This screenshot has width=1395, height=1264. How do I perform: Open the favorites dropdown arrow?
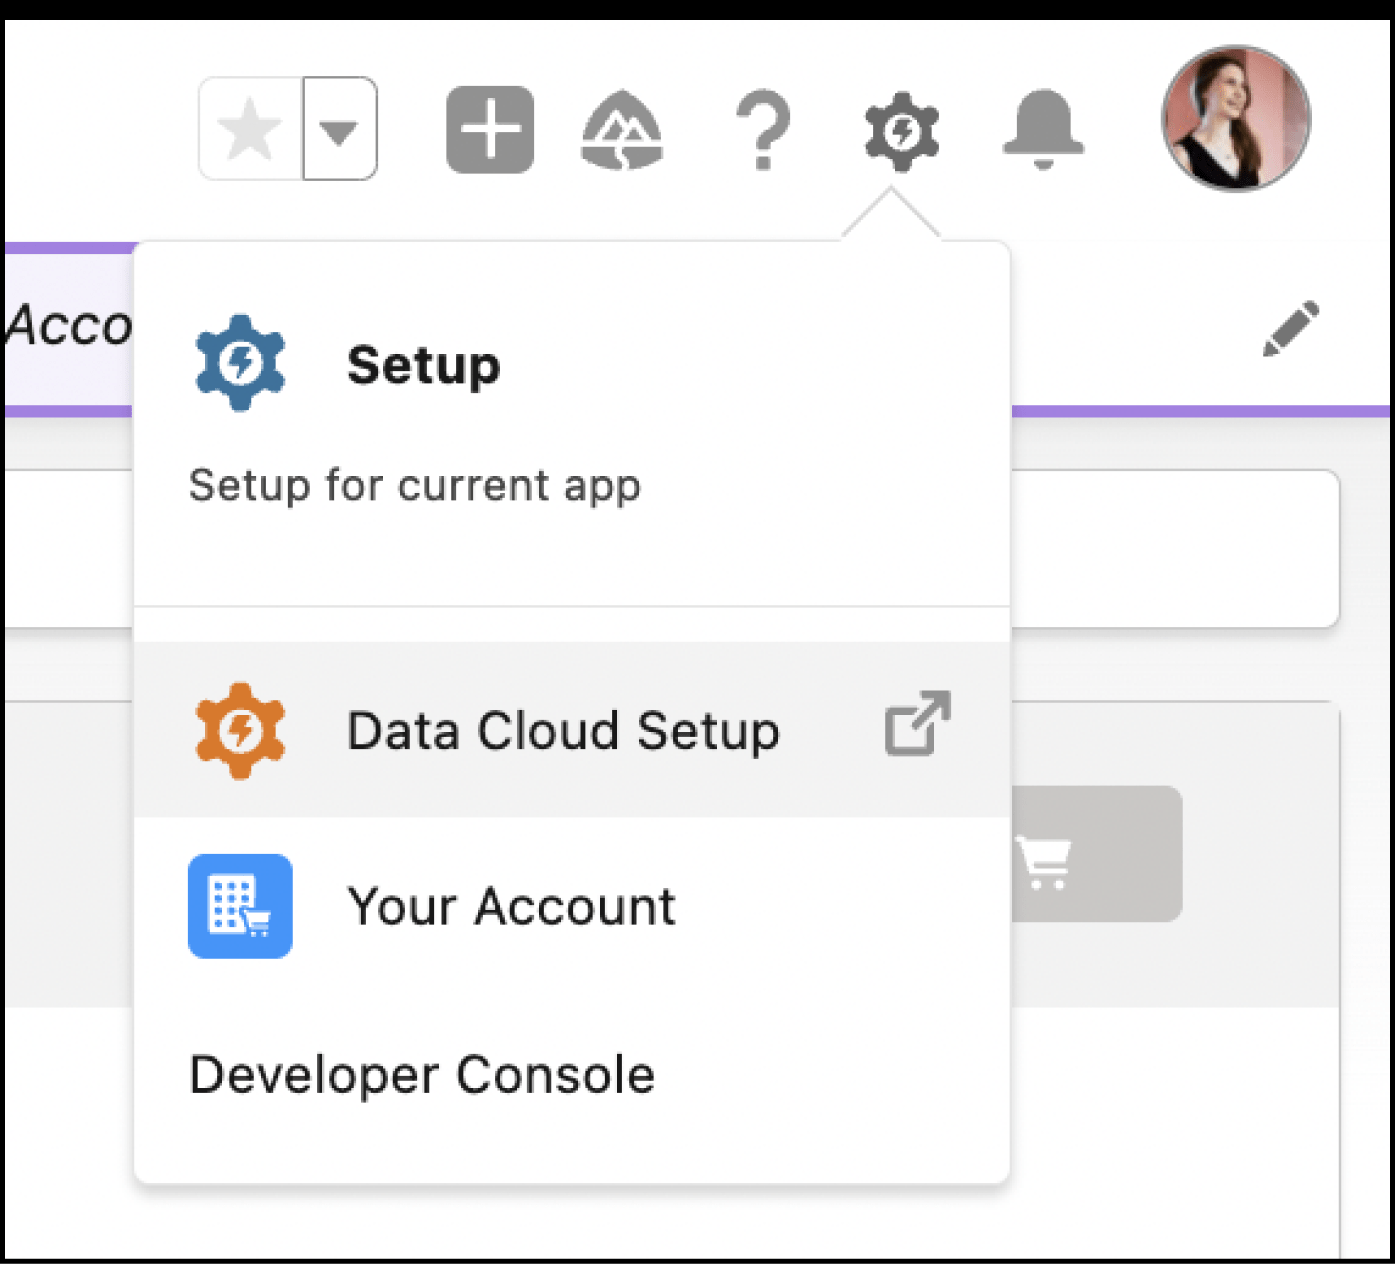(338, 128)
